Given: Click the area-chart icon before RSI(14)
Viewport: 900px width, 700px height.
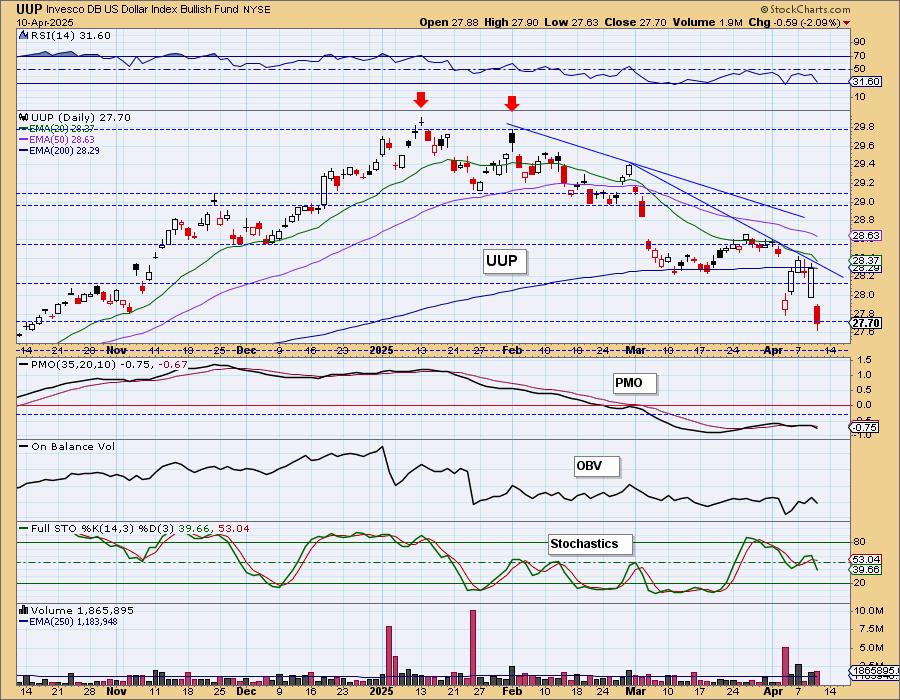Looking at the screenshot, I should tap(24, 35).
